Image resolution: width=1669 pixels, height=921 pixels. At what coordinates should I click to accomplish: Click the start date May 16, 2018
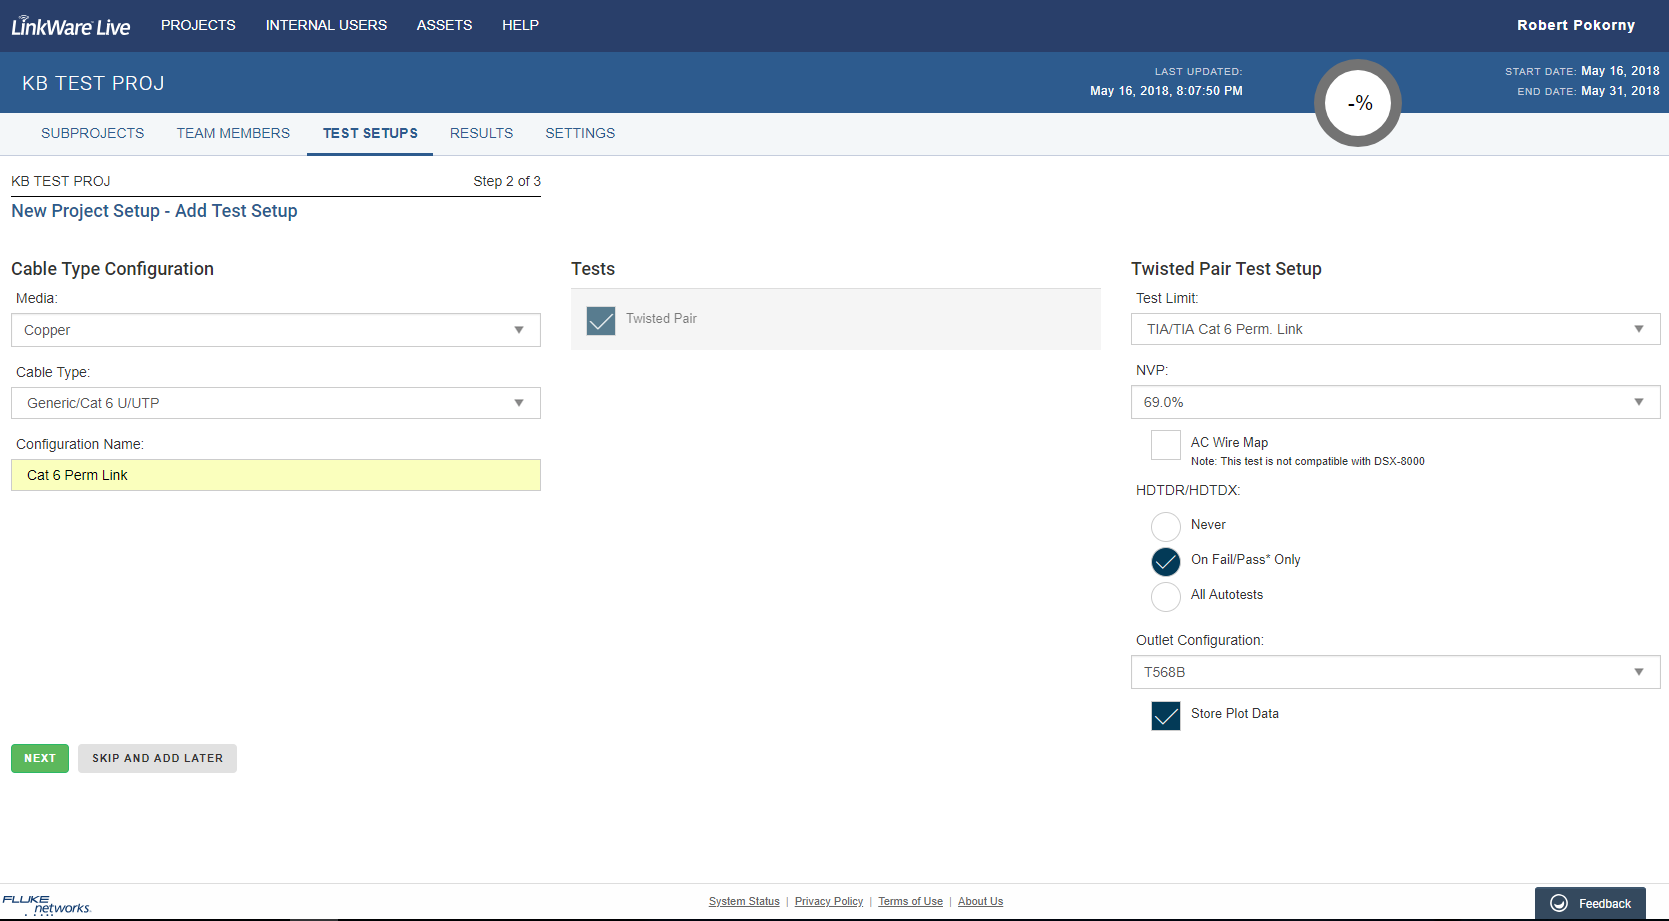(x=1620, y=71)
